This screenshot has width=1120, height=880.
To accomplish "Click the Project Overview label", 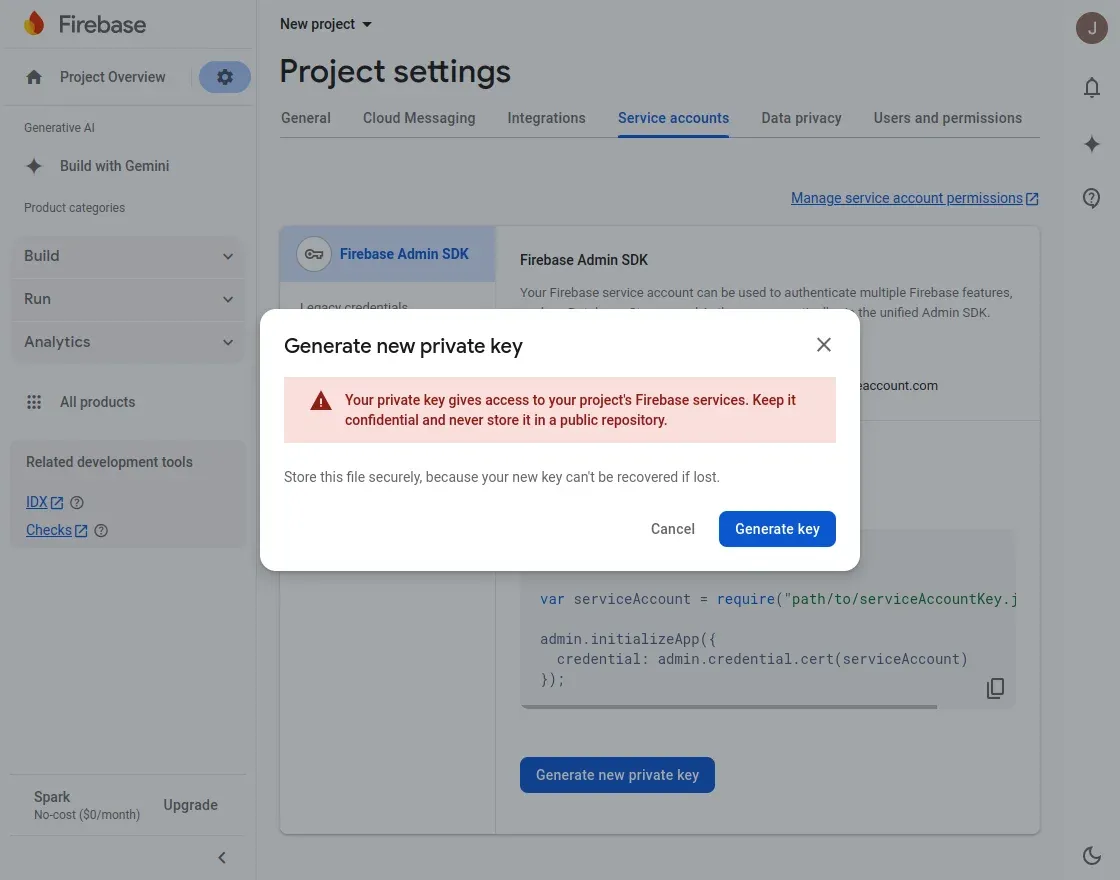I will 113,77.
